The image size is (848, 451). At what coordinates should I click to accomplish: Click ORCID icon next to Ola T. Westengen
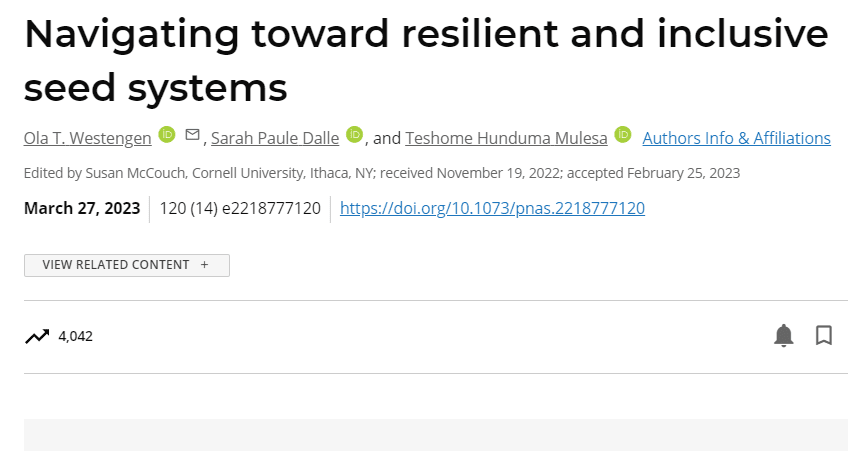pyautogui.click(x=167, y=134)
